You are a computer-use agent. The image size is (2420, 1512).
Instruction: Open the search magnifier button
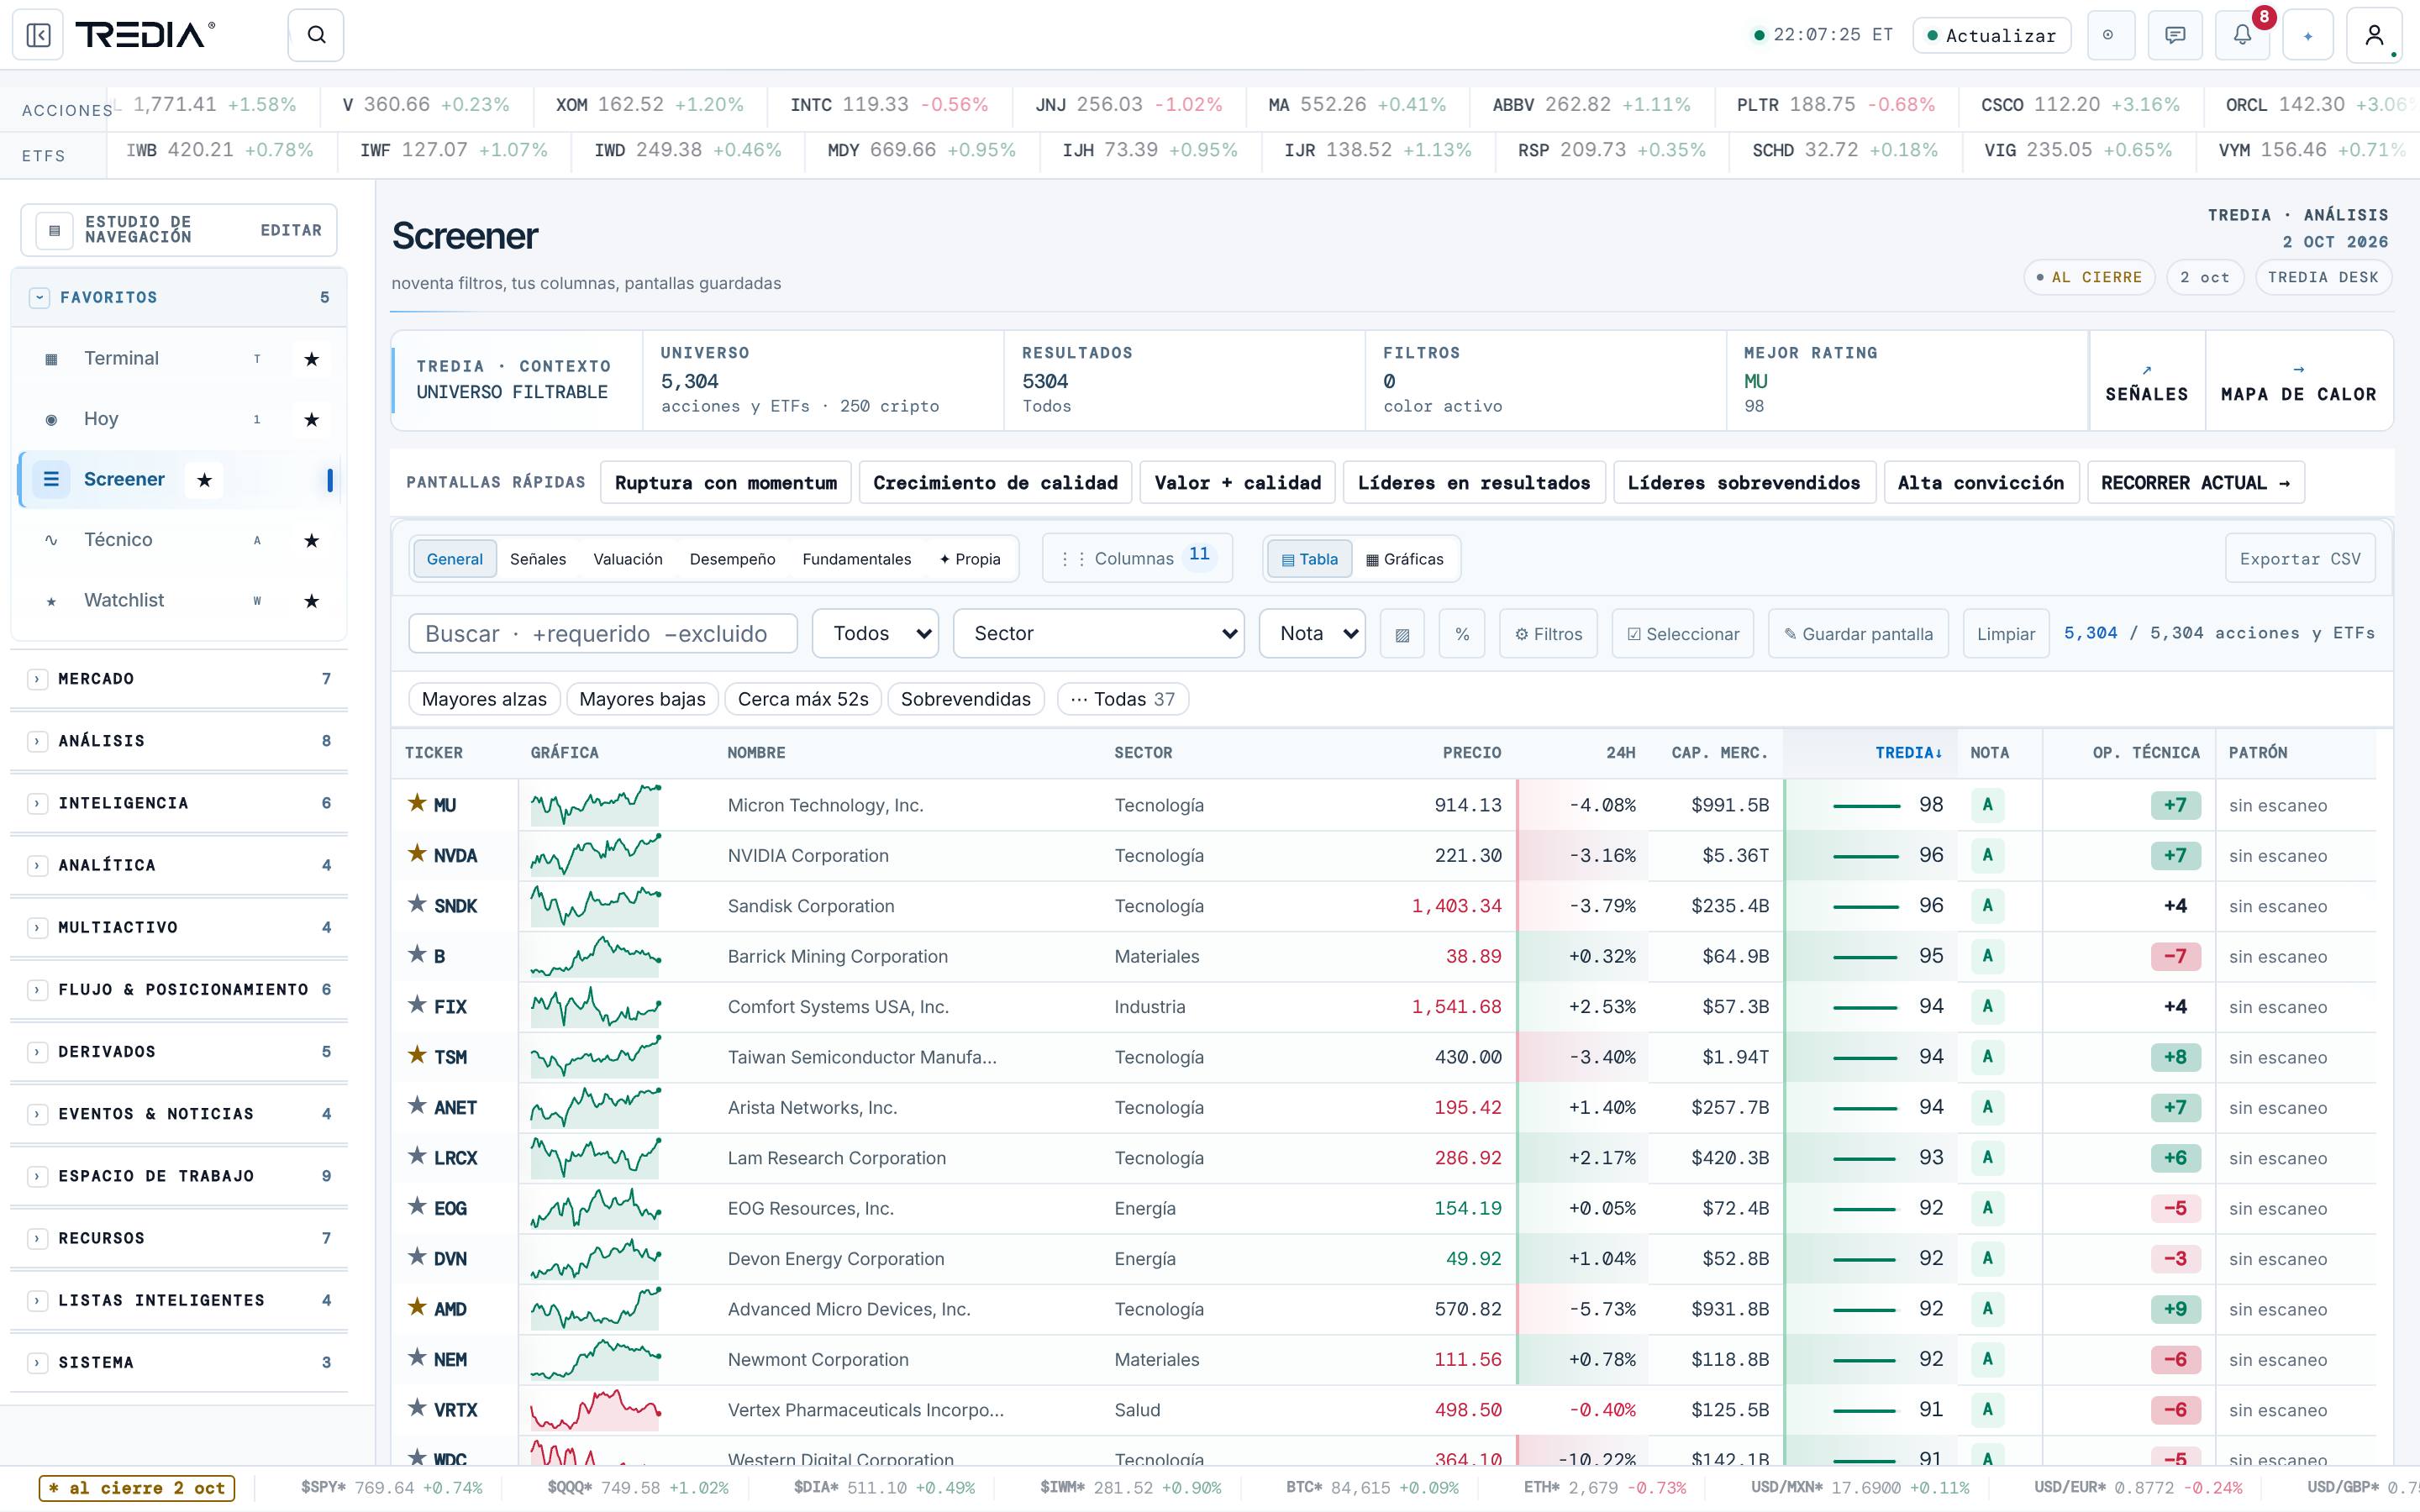click(x=316, y=36)
